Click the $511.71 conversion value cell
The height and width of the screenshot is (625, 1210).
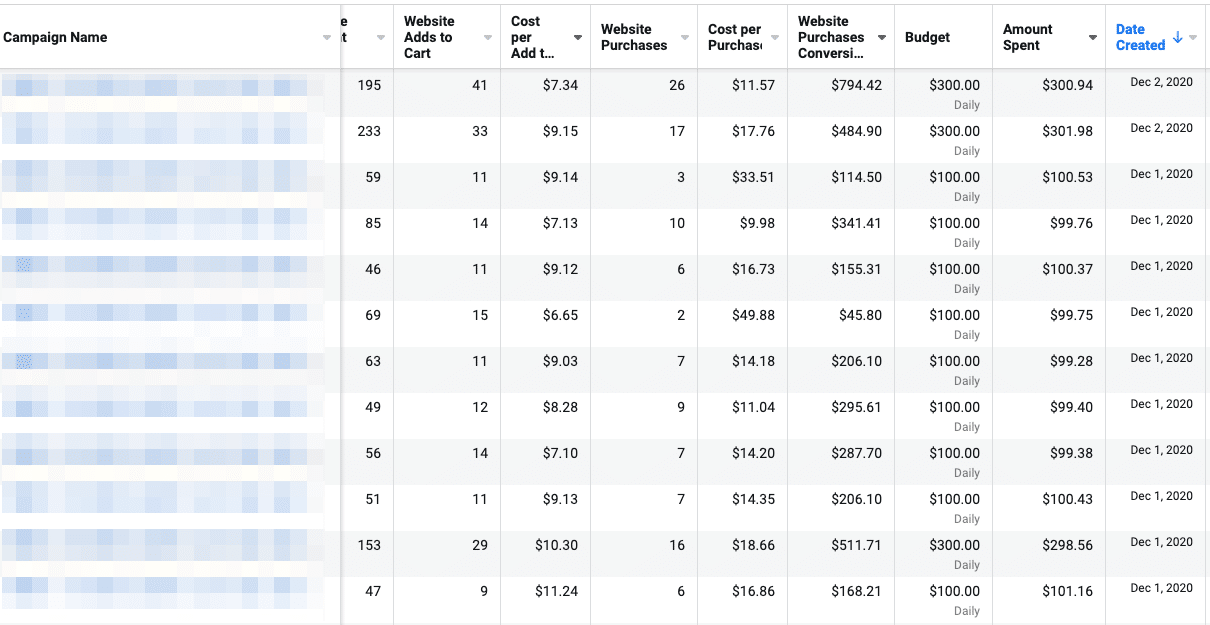click(856, 545)
